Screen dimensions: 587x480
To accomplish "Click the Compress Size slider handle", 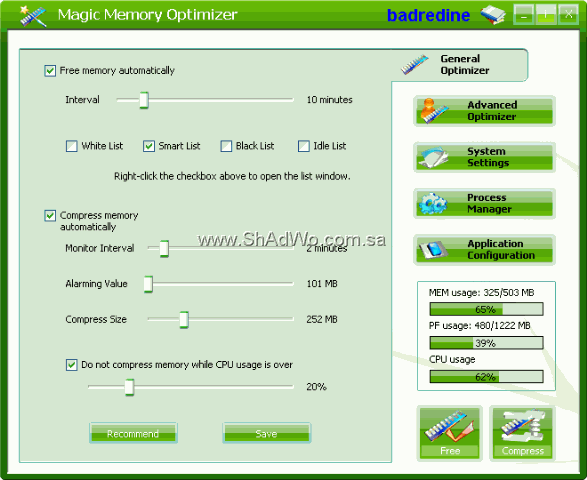I will pyautogui.click(x=184, y=320).
